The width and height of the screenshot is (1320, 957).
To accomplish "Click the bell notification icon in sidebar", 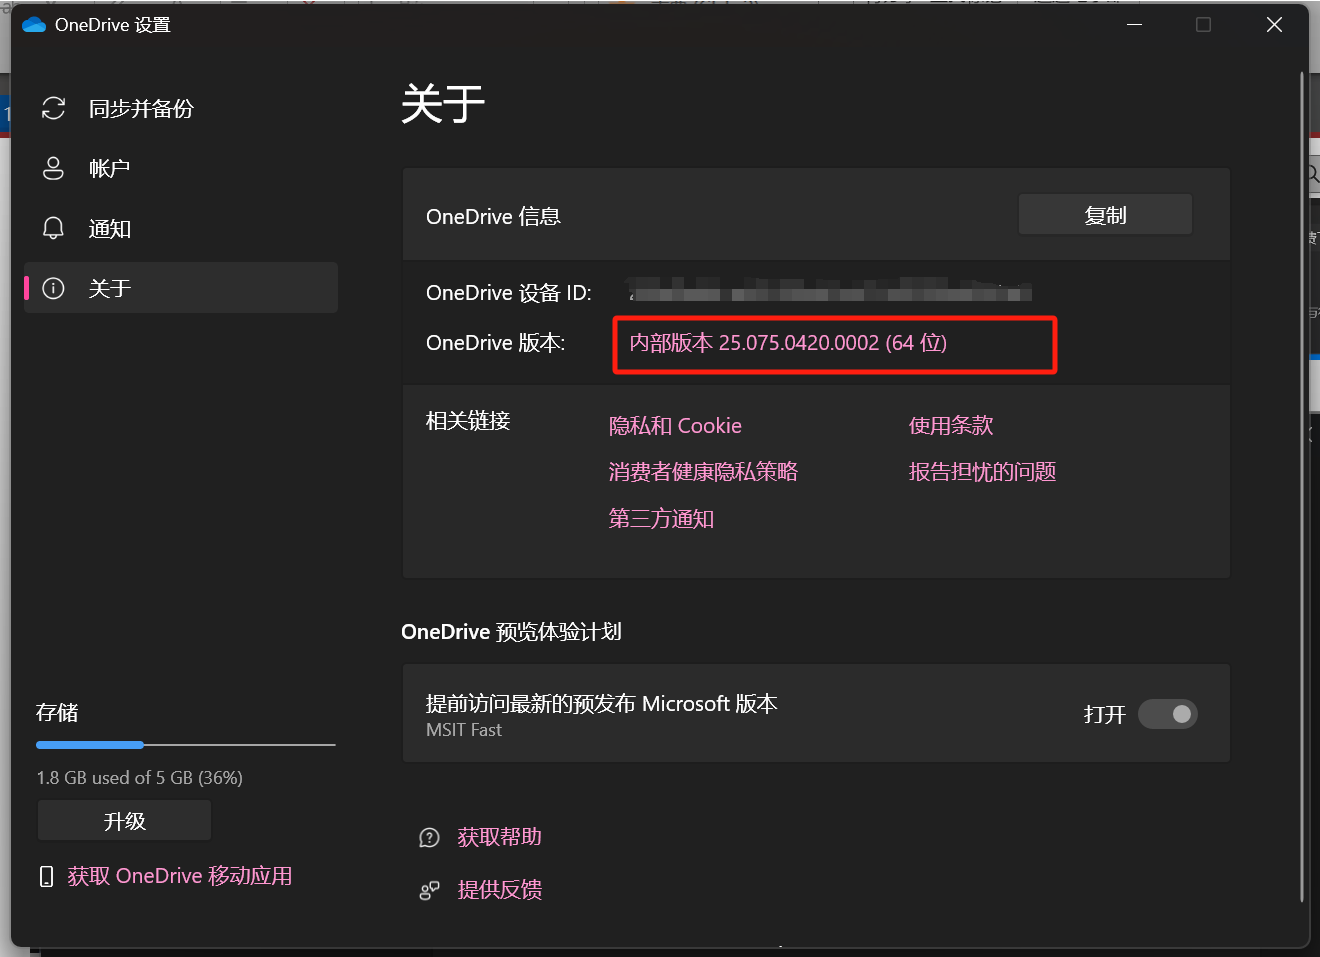I will (53, 228).
